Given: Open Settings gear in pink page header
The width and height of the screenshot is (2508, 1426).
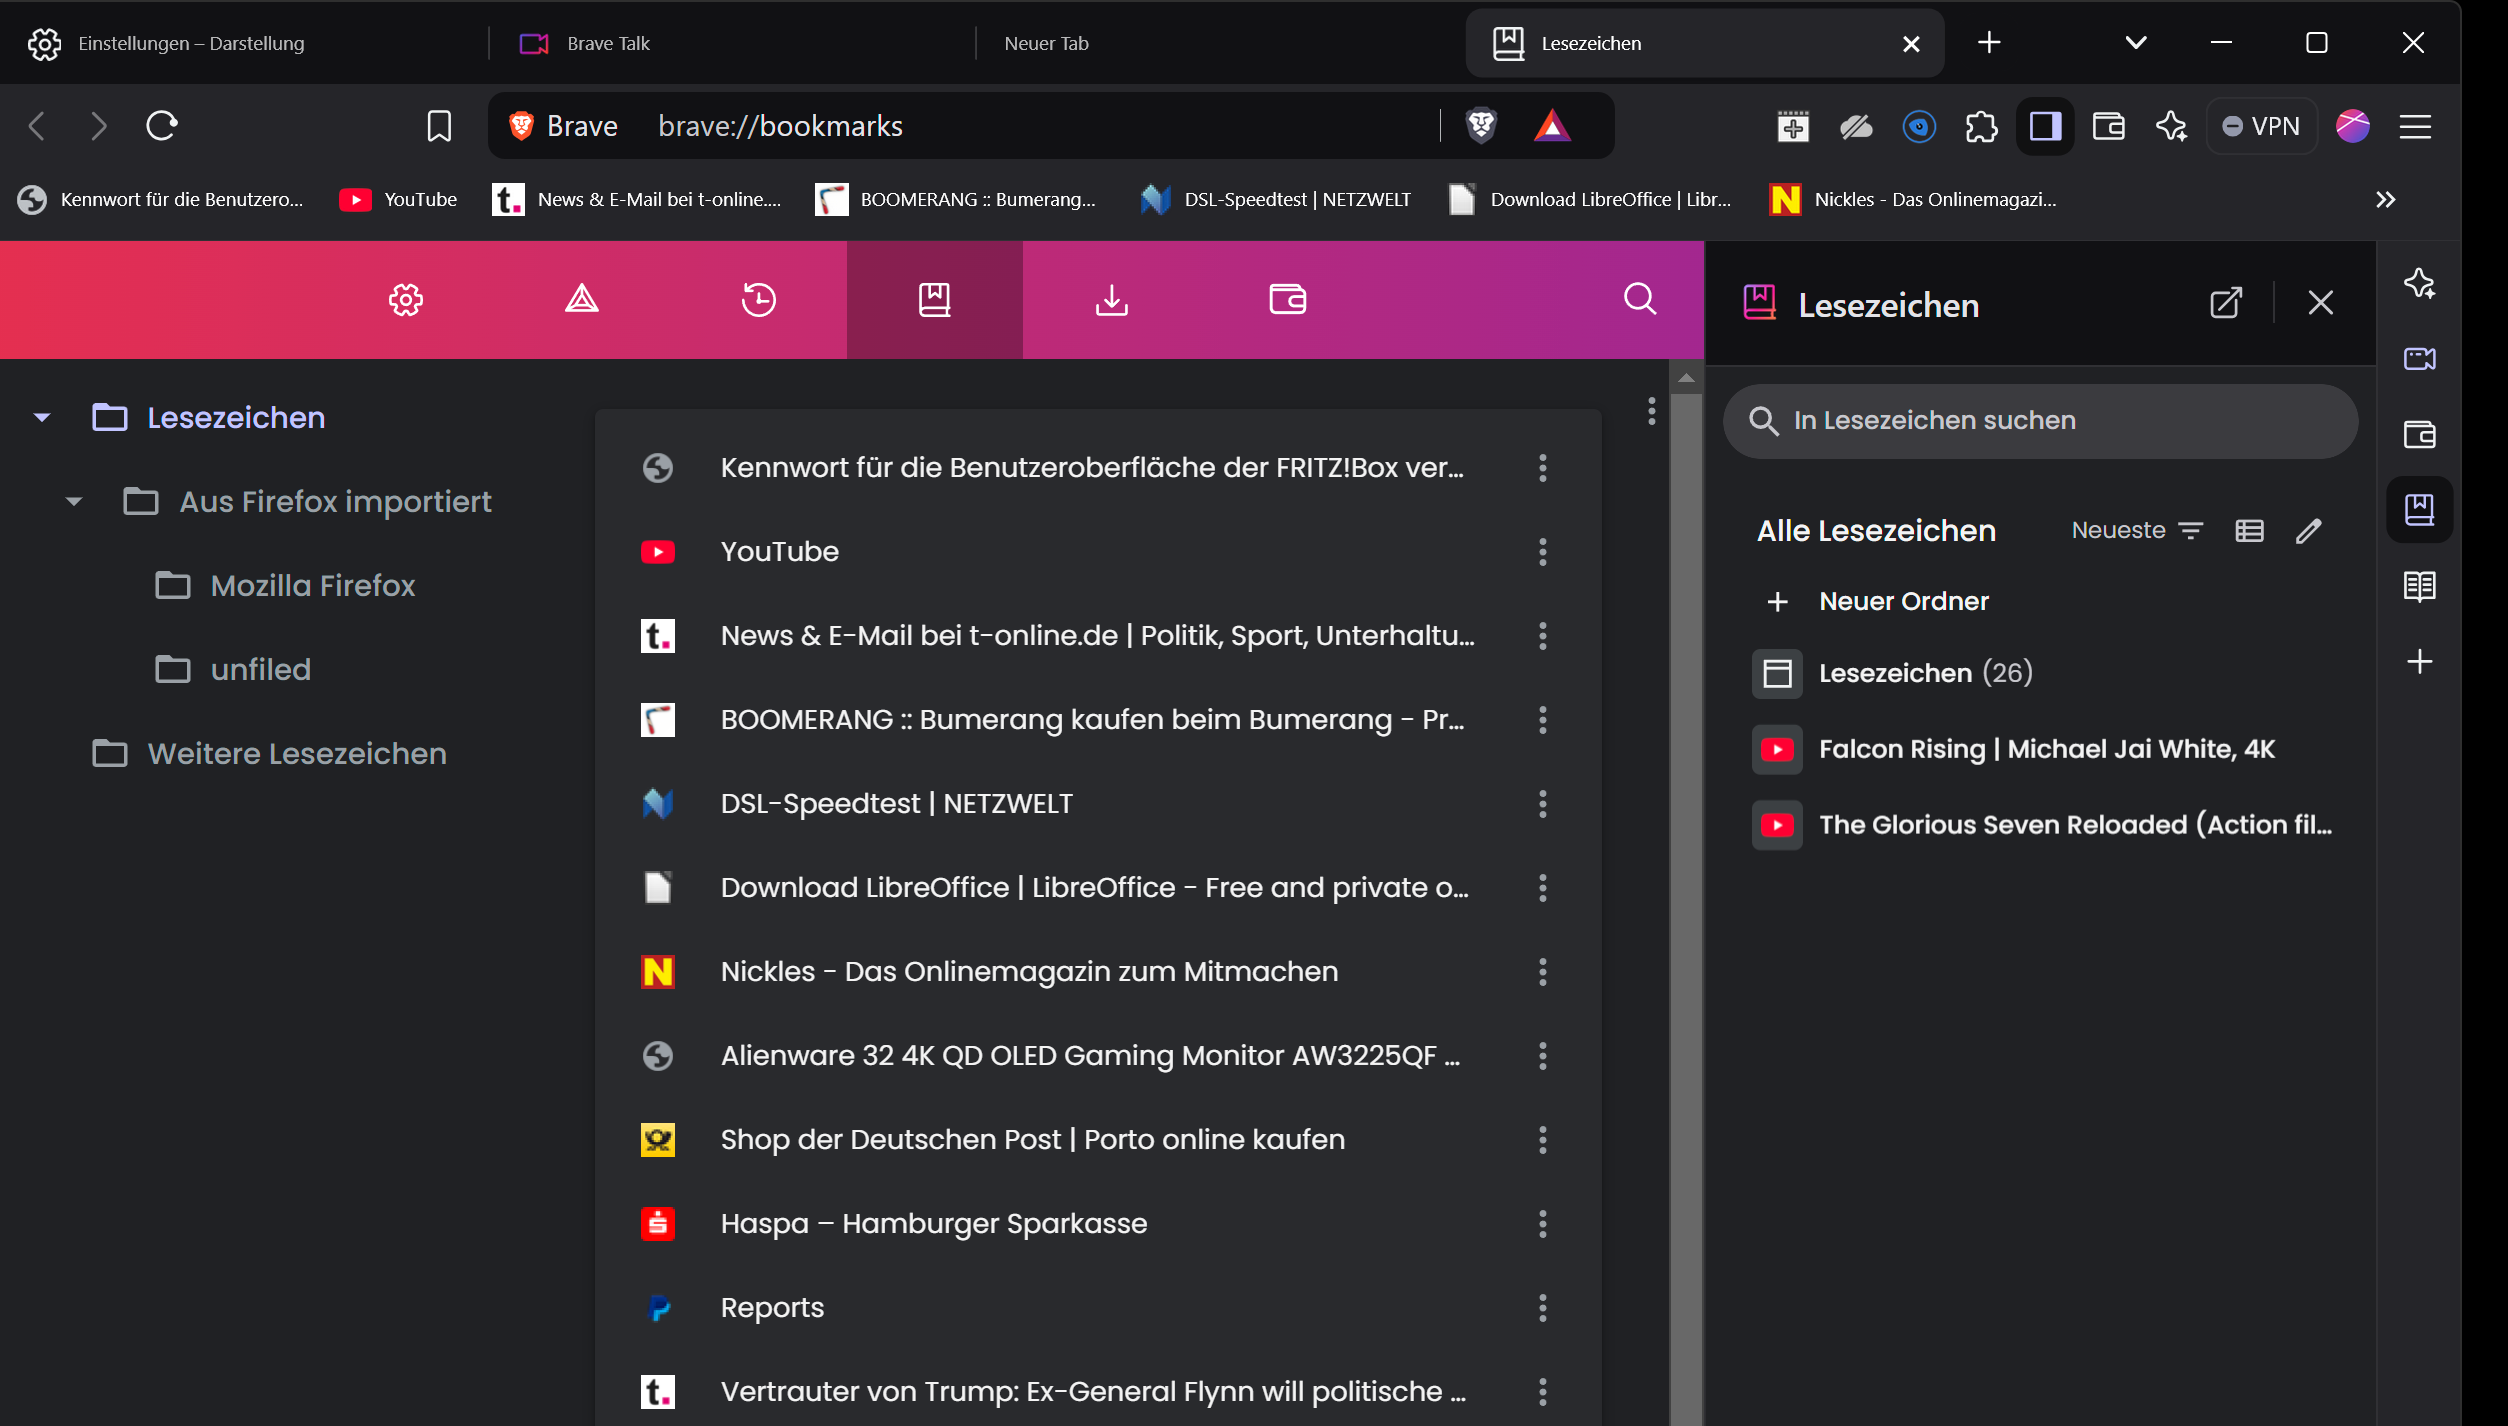Looking at the screenshot, I should coord(406,300).
